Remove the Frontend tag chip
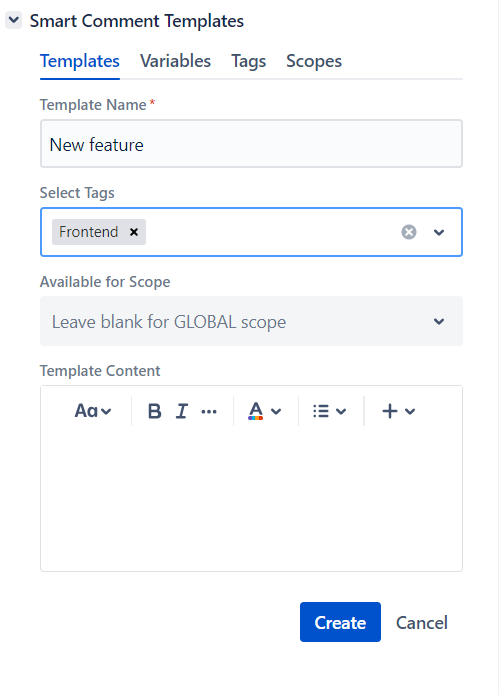499x695 pixels. click(134, 232)
